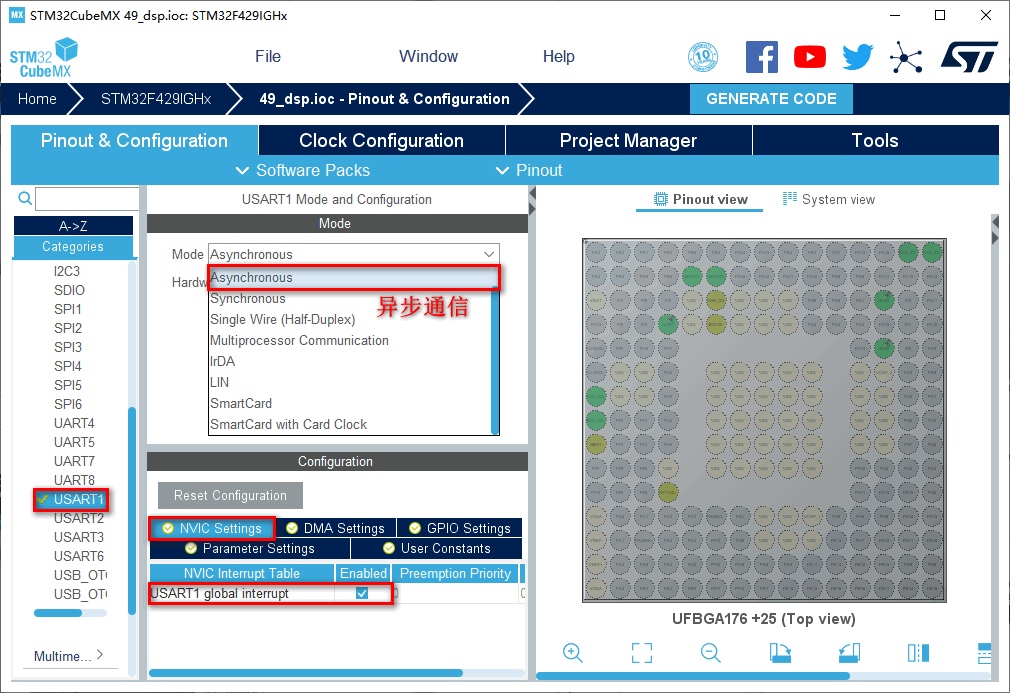This screenshot has height=693, width=1010.
Task: Zoom out of the pinout view
Action: click(x=711, y=653)
